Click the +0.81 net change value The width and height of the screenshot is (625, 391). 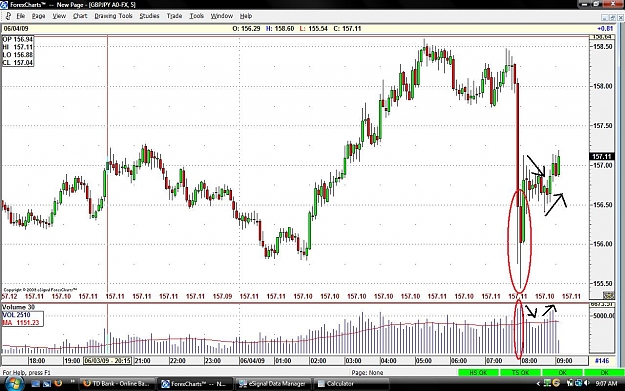tap(605, 29)
